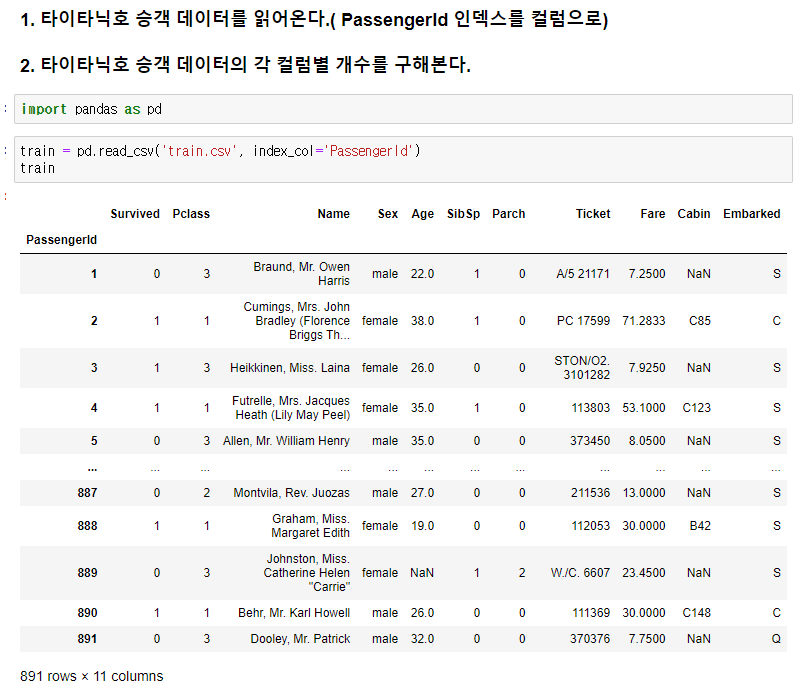Viewport: 806px width, 695px height.
Task: Click ticket value '370376'
Action: point(590,639)
